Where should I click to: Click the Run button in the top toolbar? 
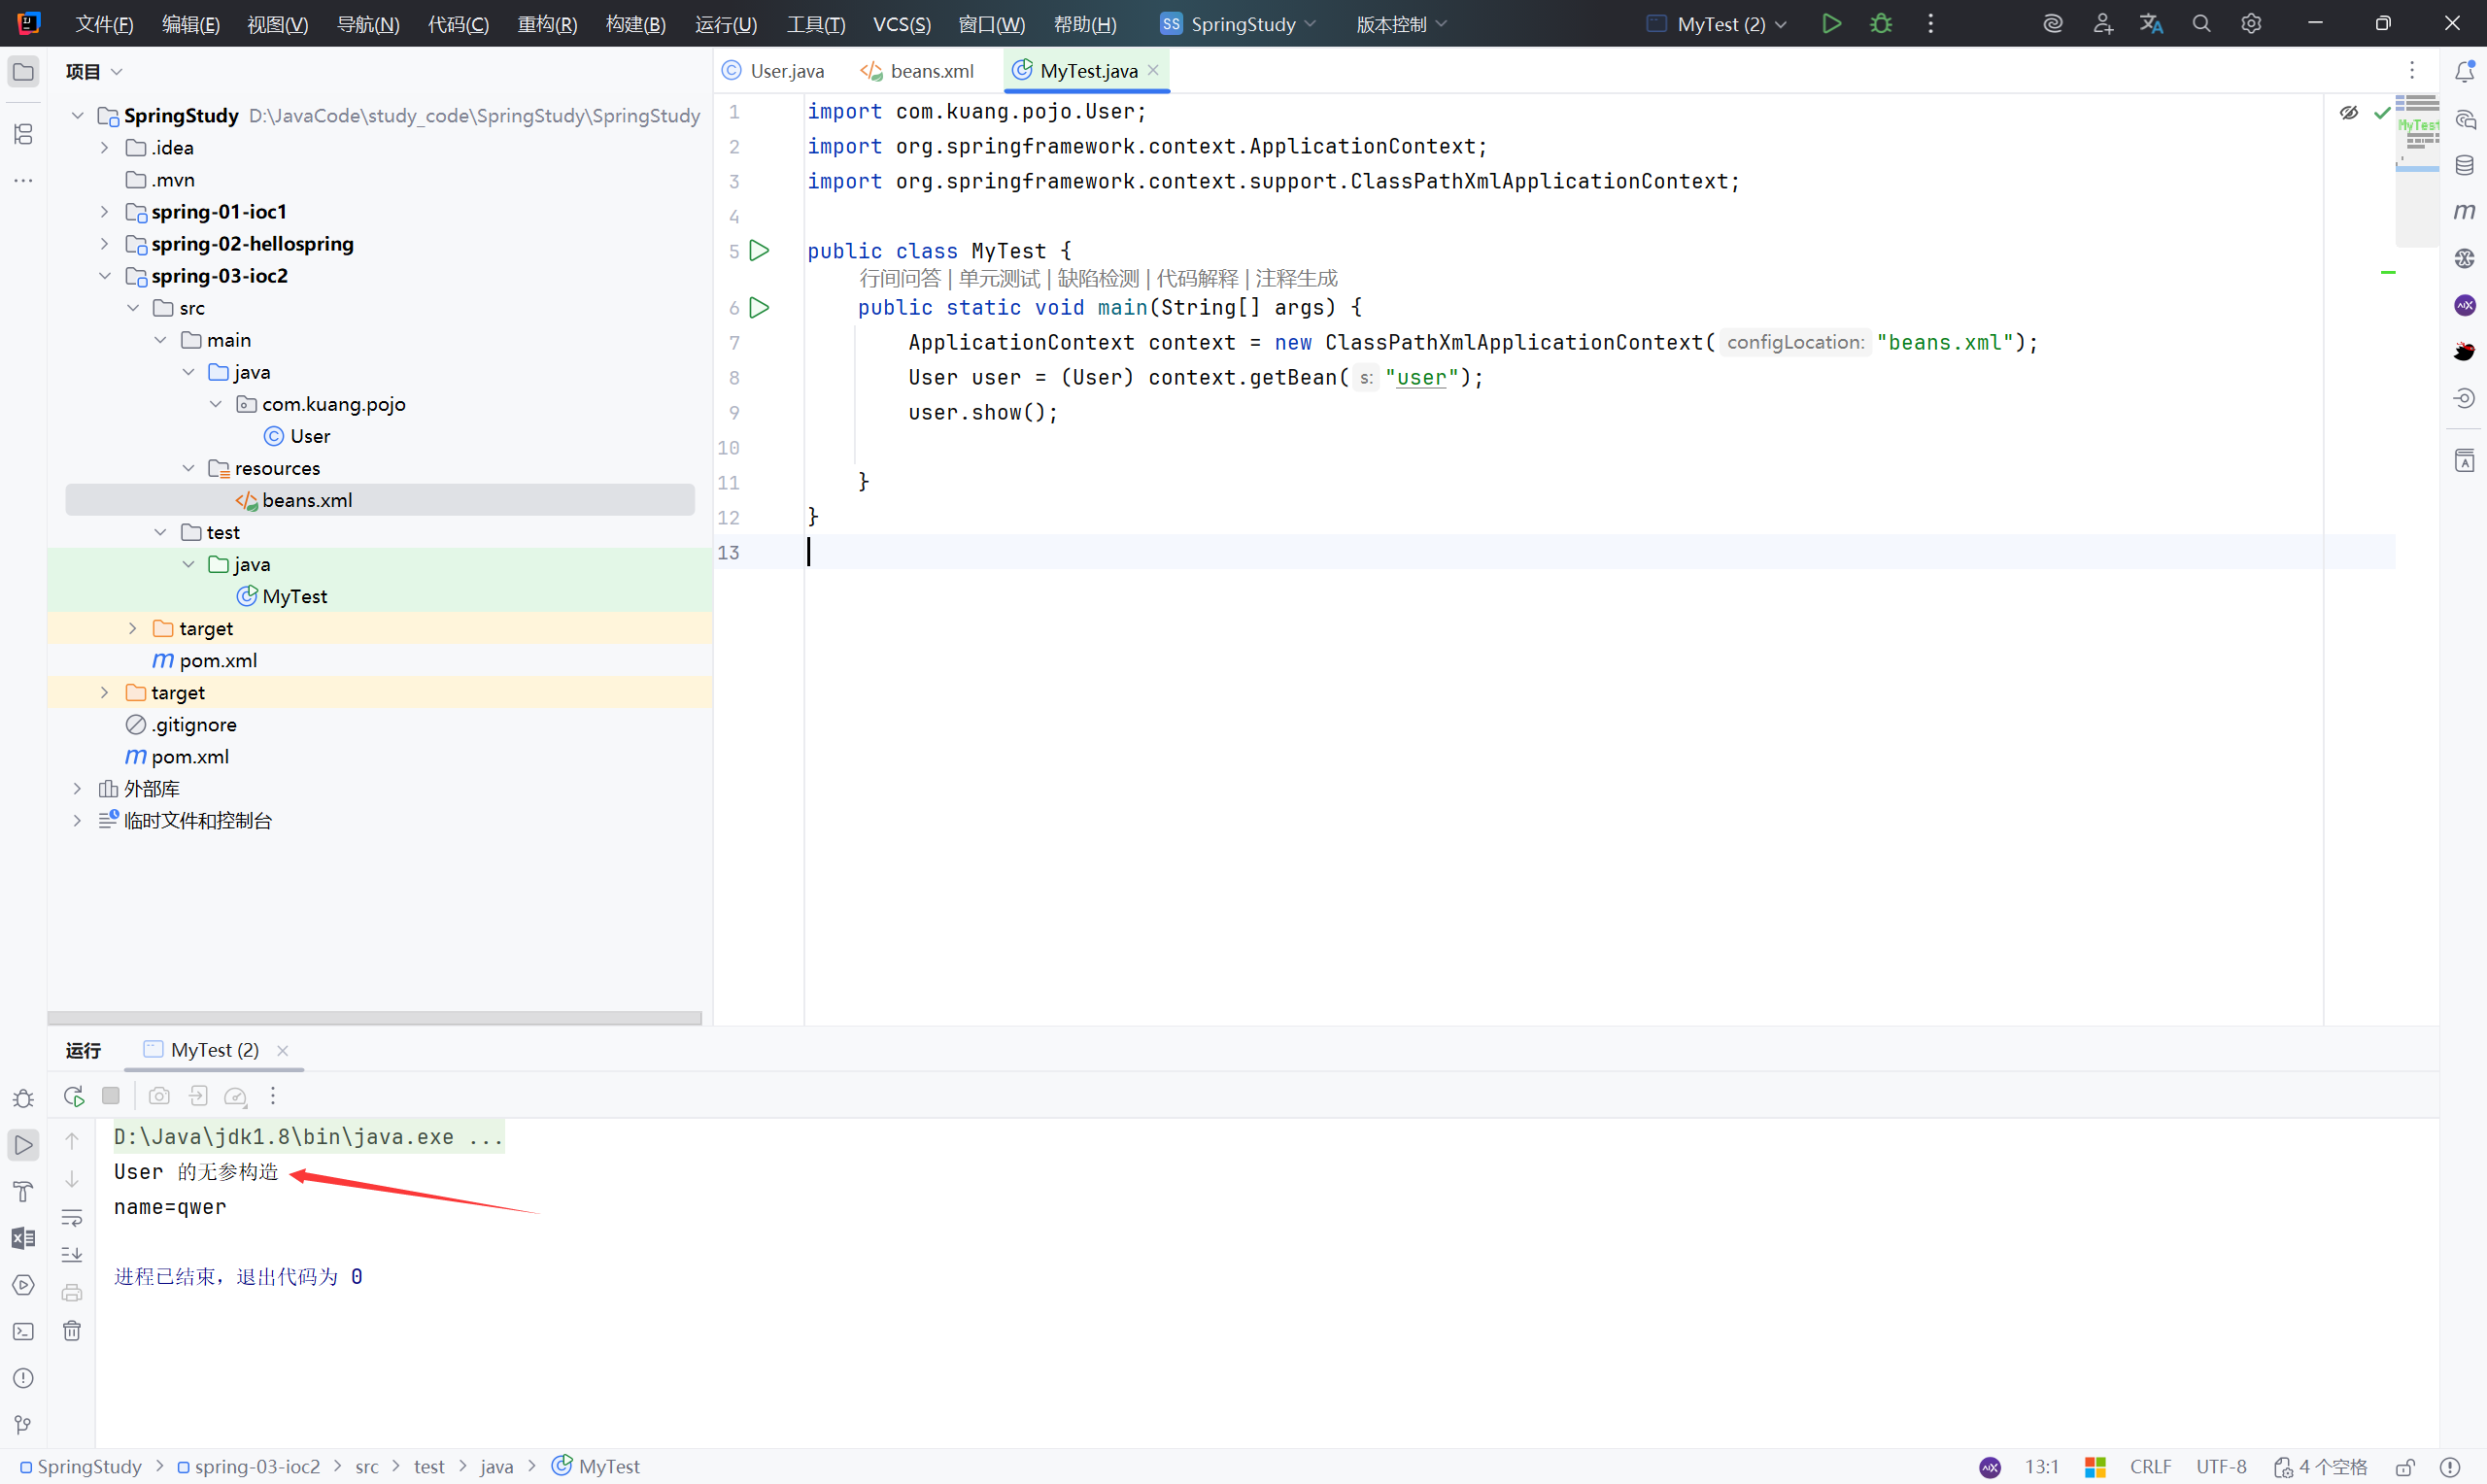[x=1831, y=23]
